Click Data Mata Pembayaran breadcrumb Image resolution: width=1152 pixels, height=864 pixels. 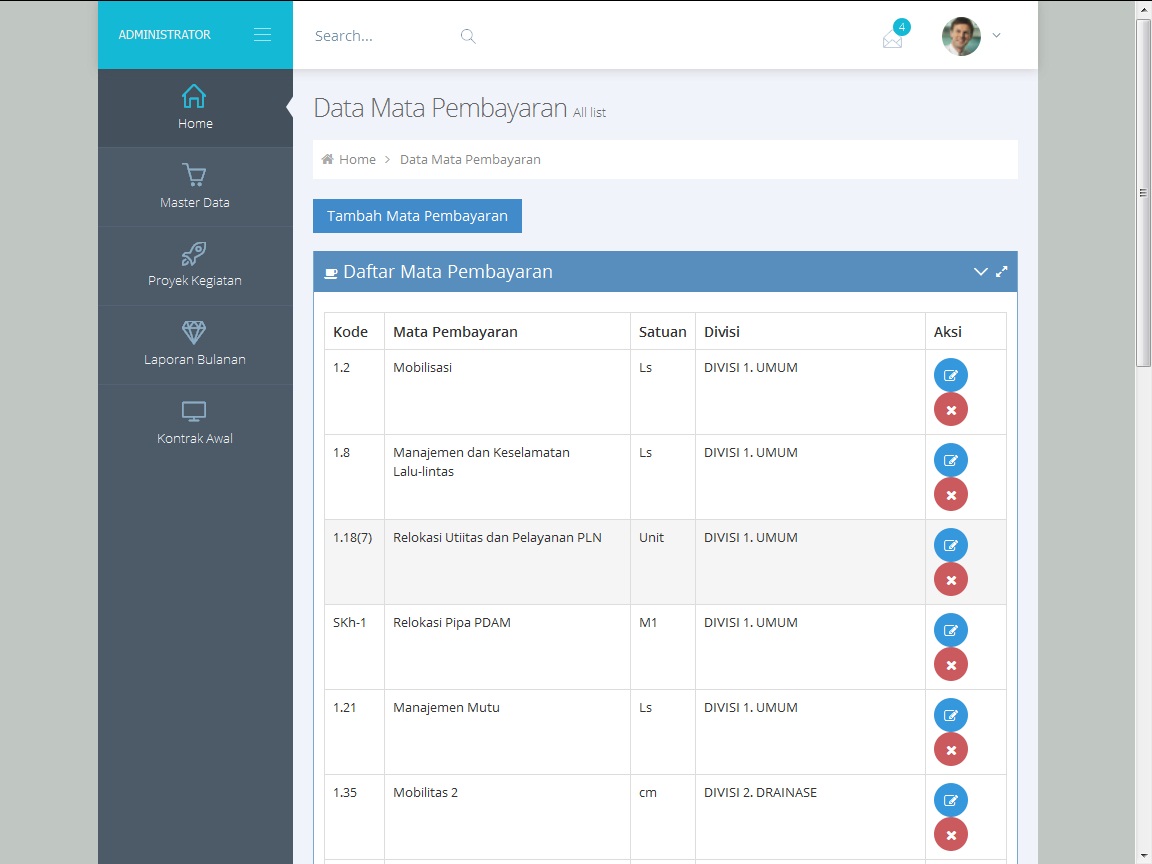[x=470, y=159]
